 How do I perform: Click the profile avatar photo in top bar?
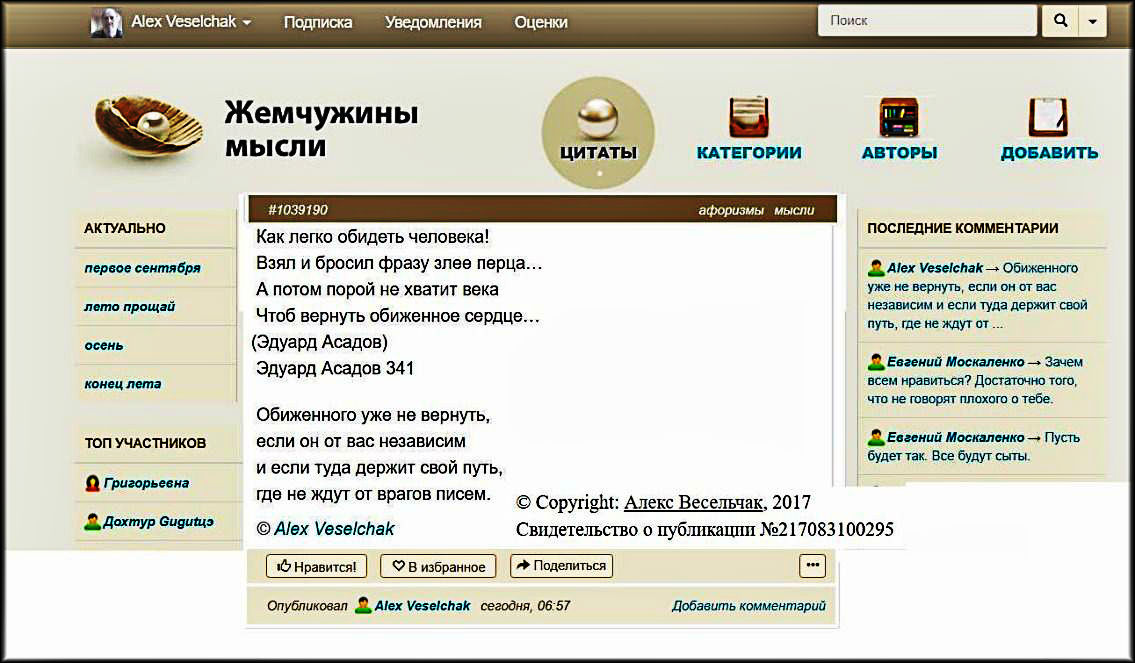click(106, 22)
